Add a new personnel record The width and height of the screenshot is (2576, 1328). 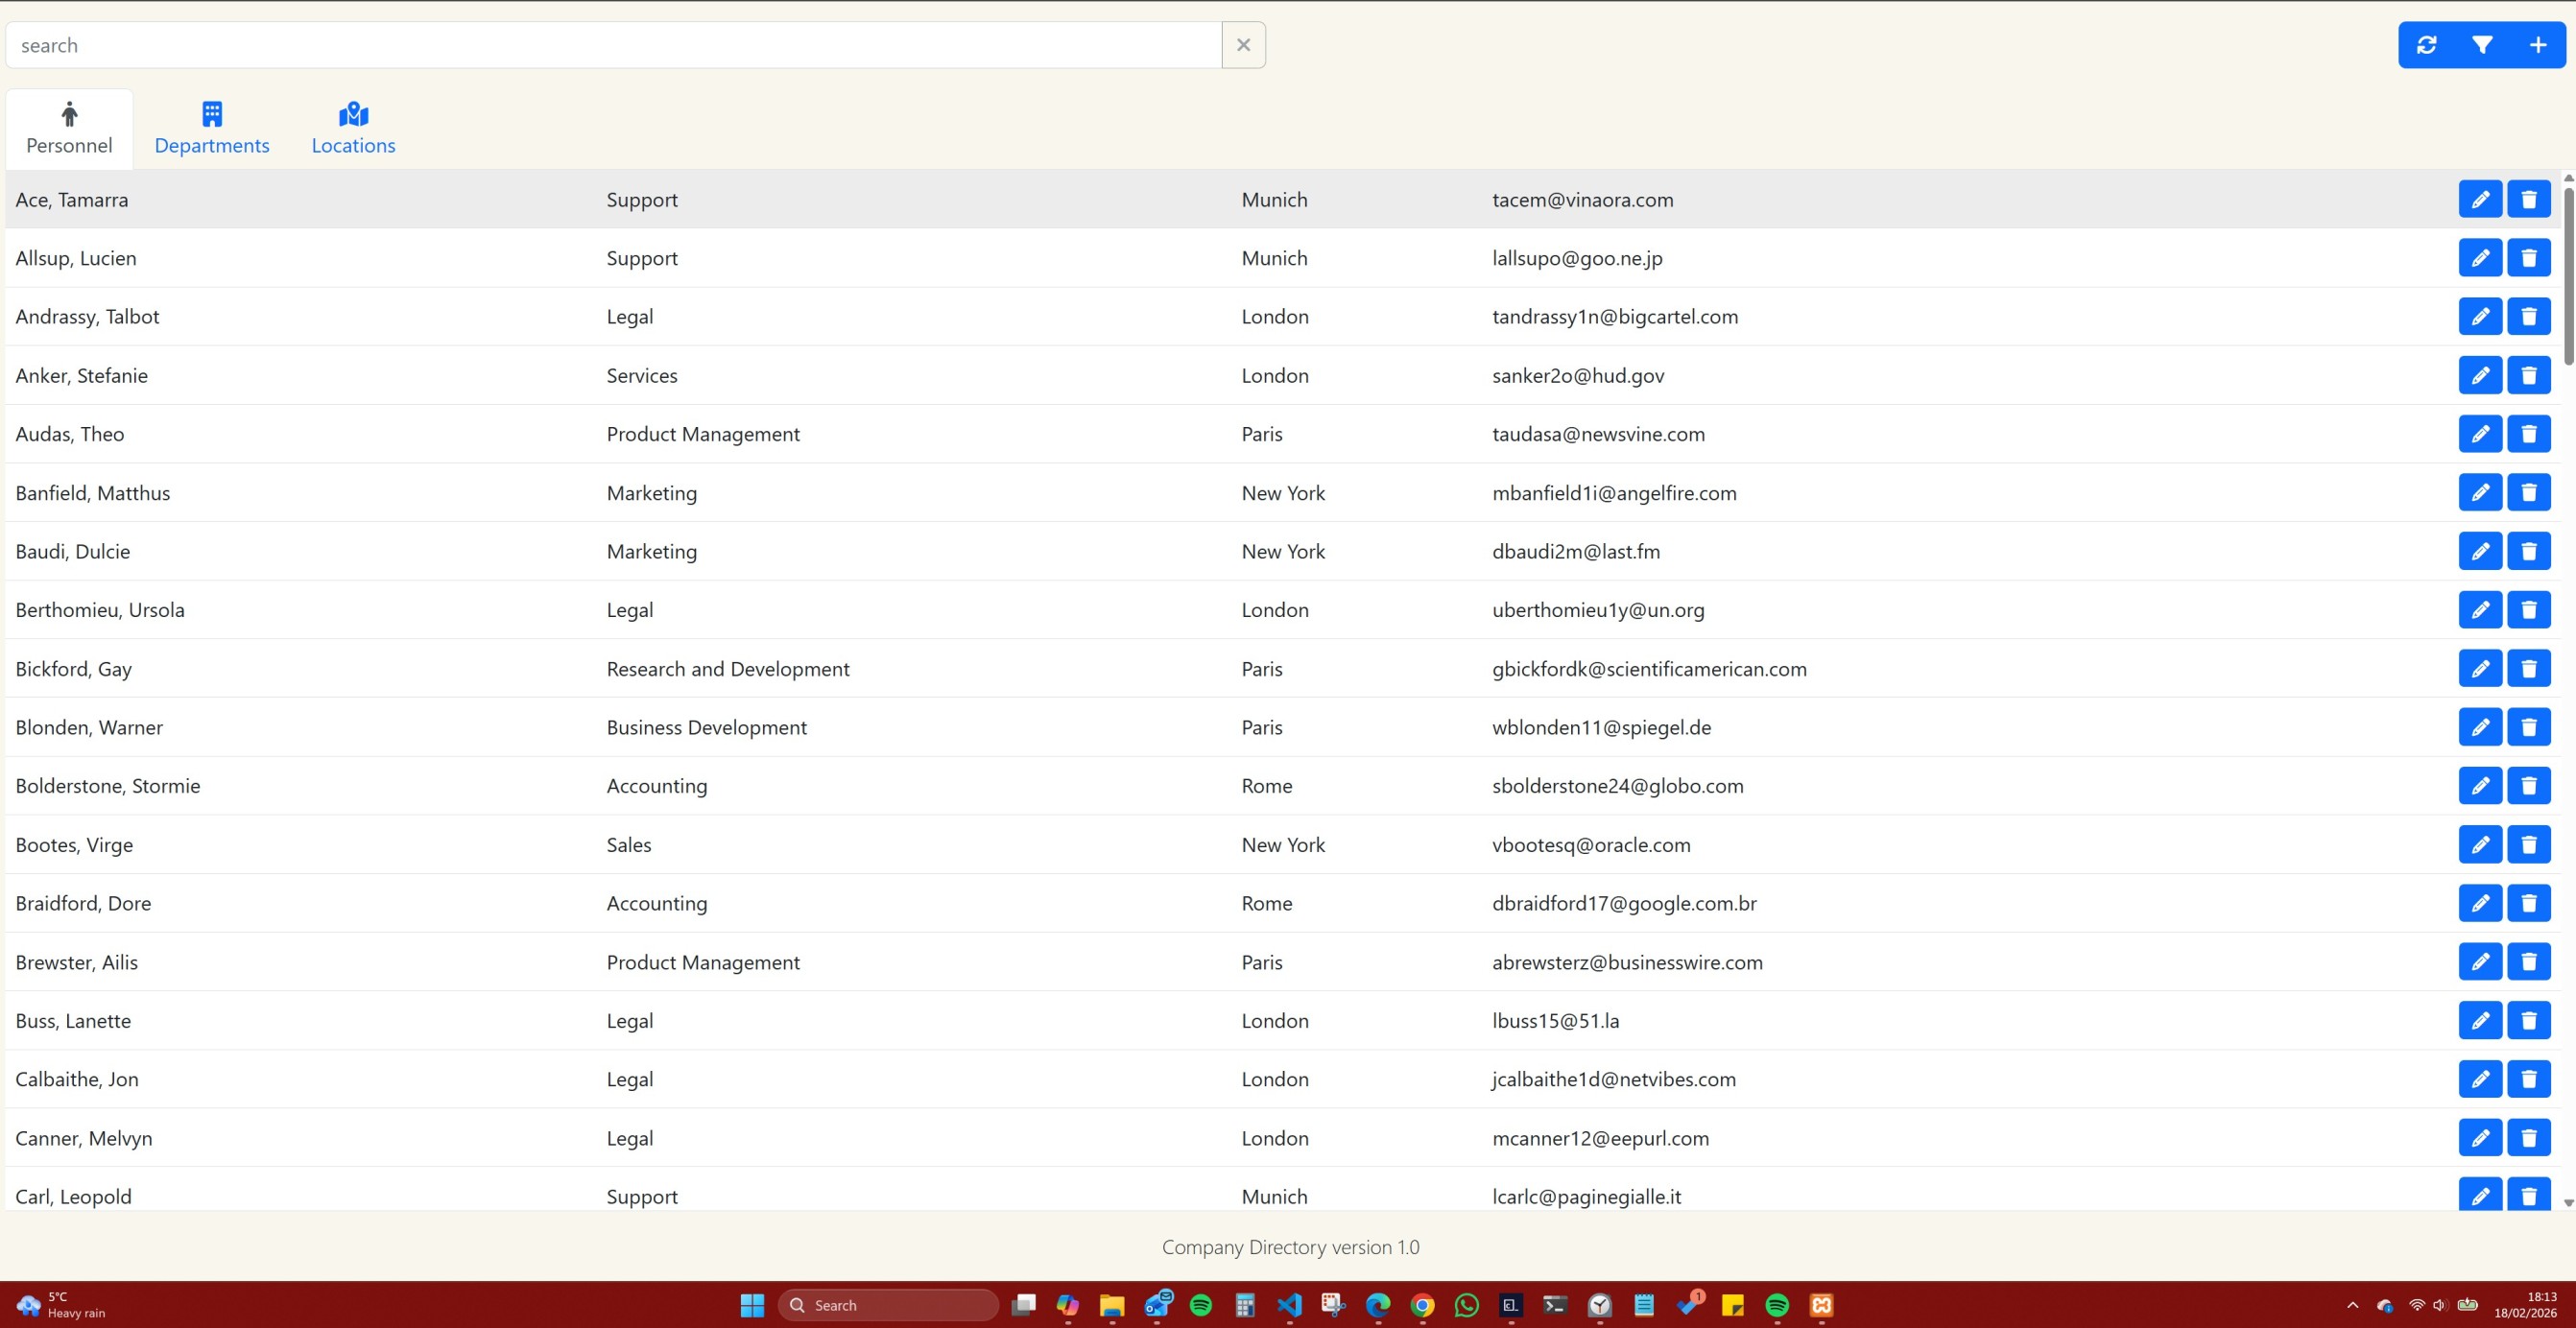[2537, 44]
